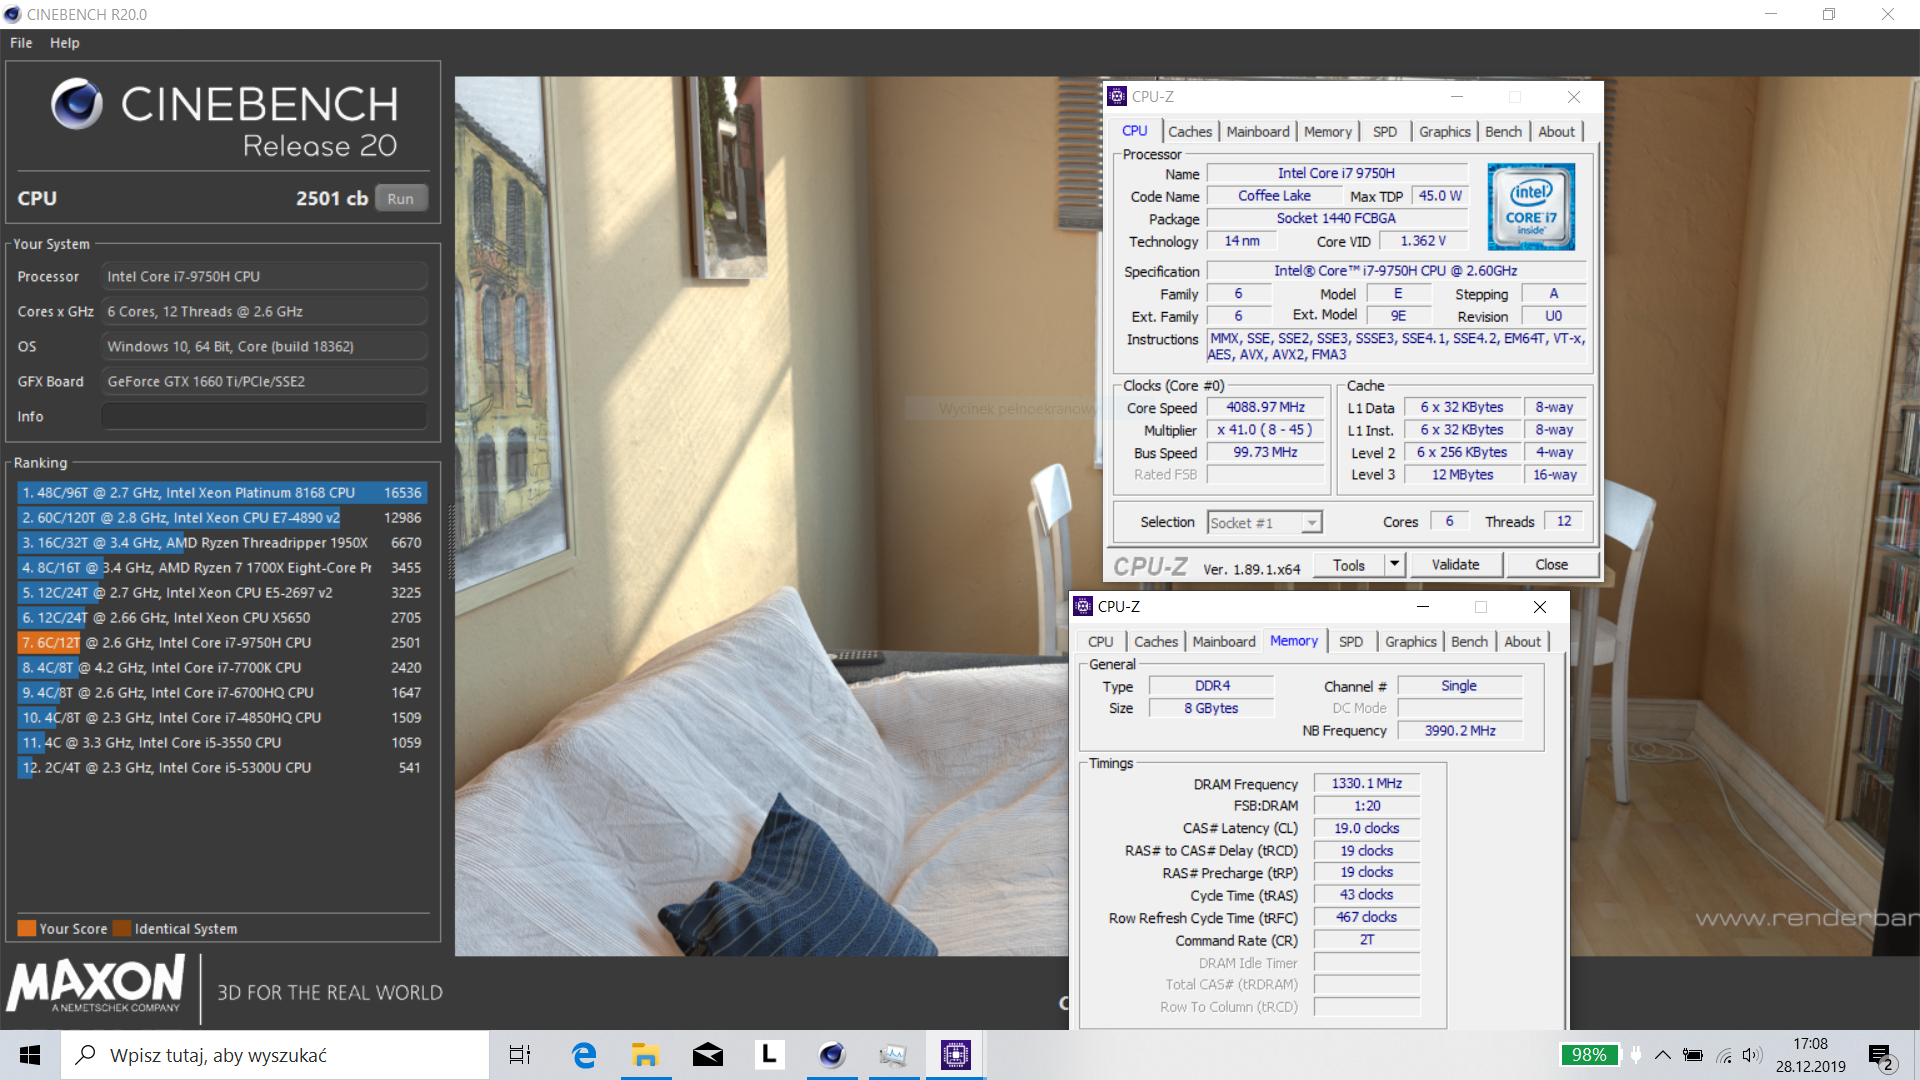Click the GFX Board field GeForce GTX 1660 Ti
Image resolution: width=1920 pixels, height=1080 pixels.
(x=264, y=382)
